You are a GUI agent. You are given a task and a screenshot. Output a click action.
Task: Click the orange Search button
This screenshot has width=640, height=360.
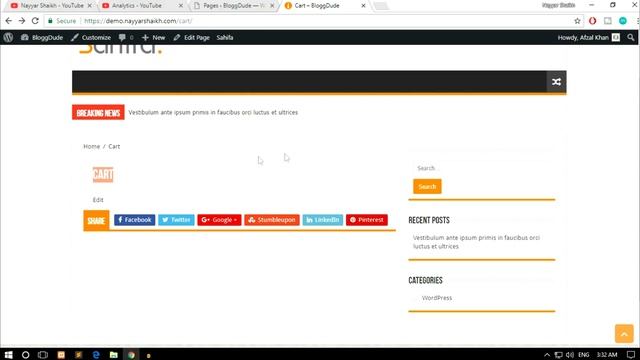[427, 187]
